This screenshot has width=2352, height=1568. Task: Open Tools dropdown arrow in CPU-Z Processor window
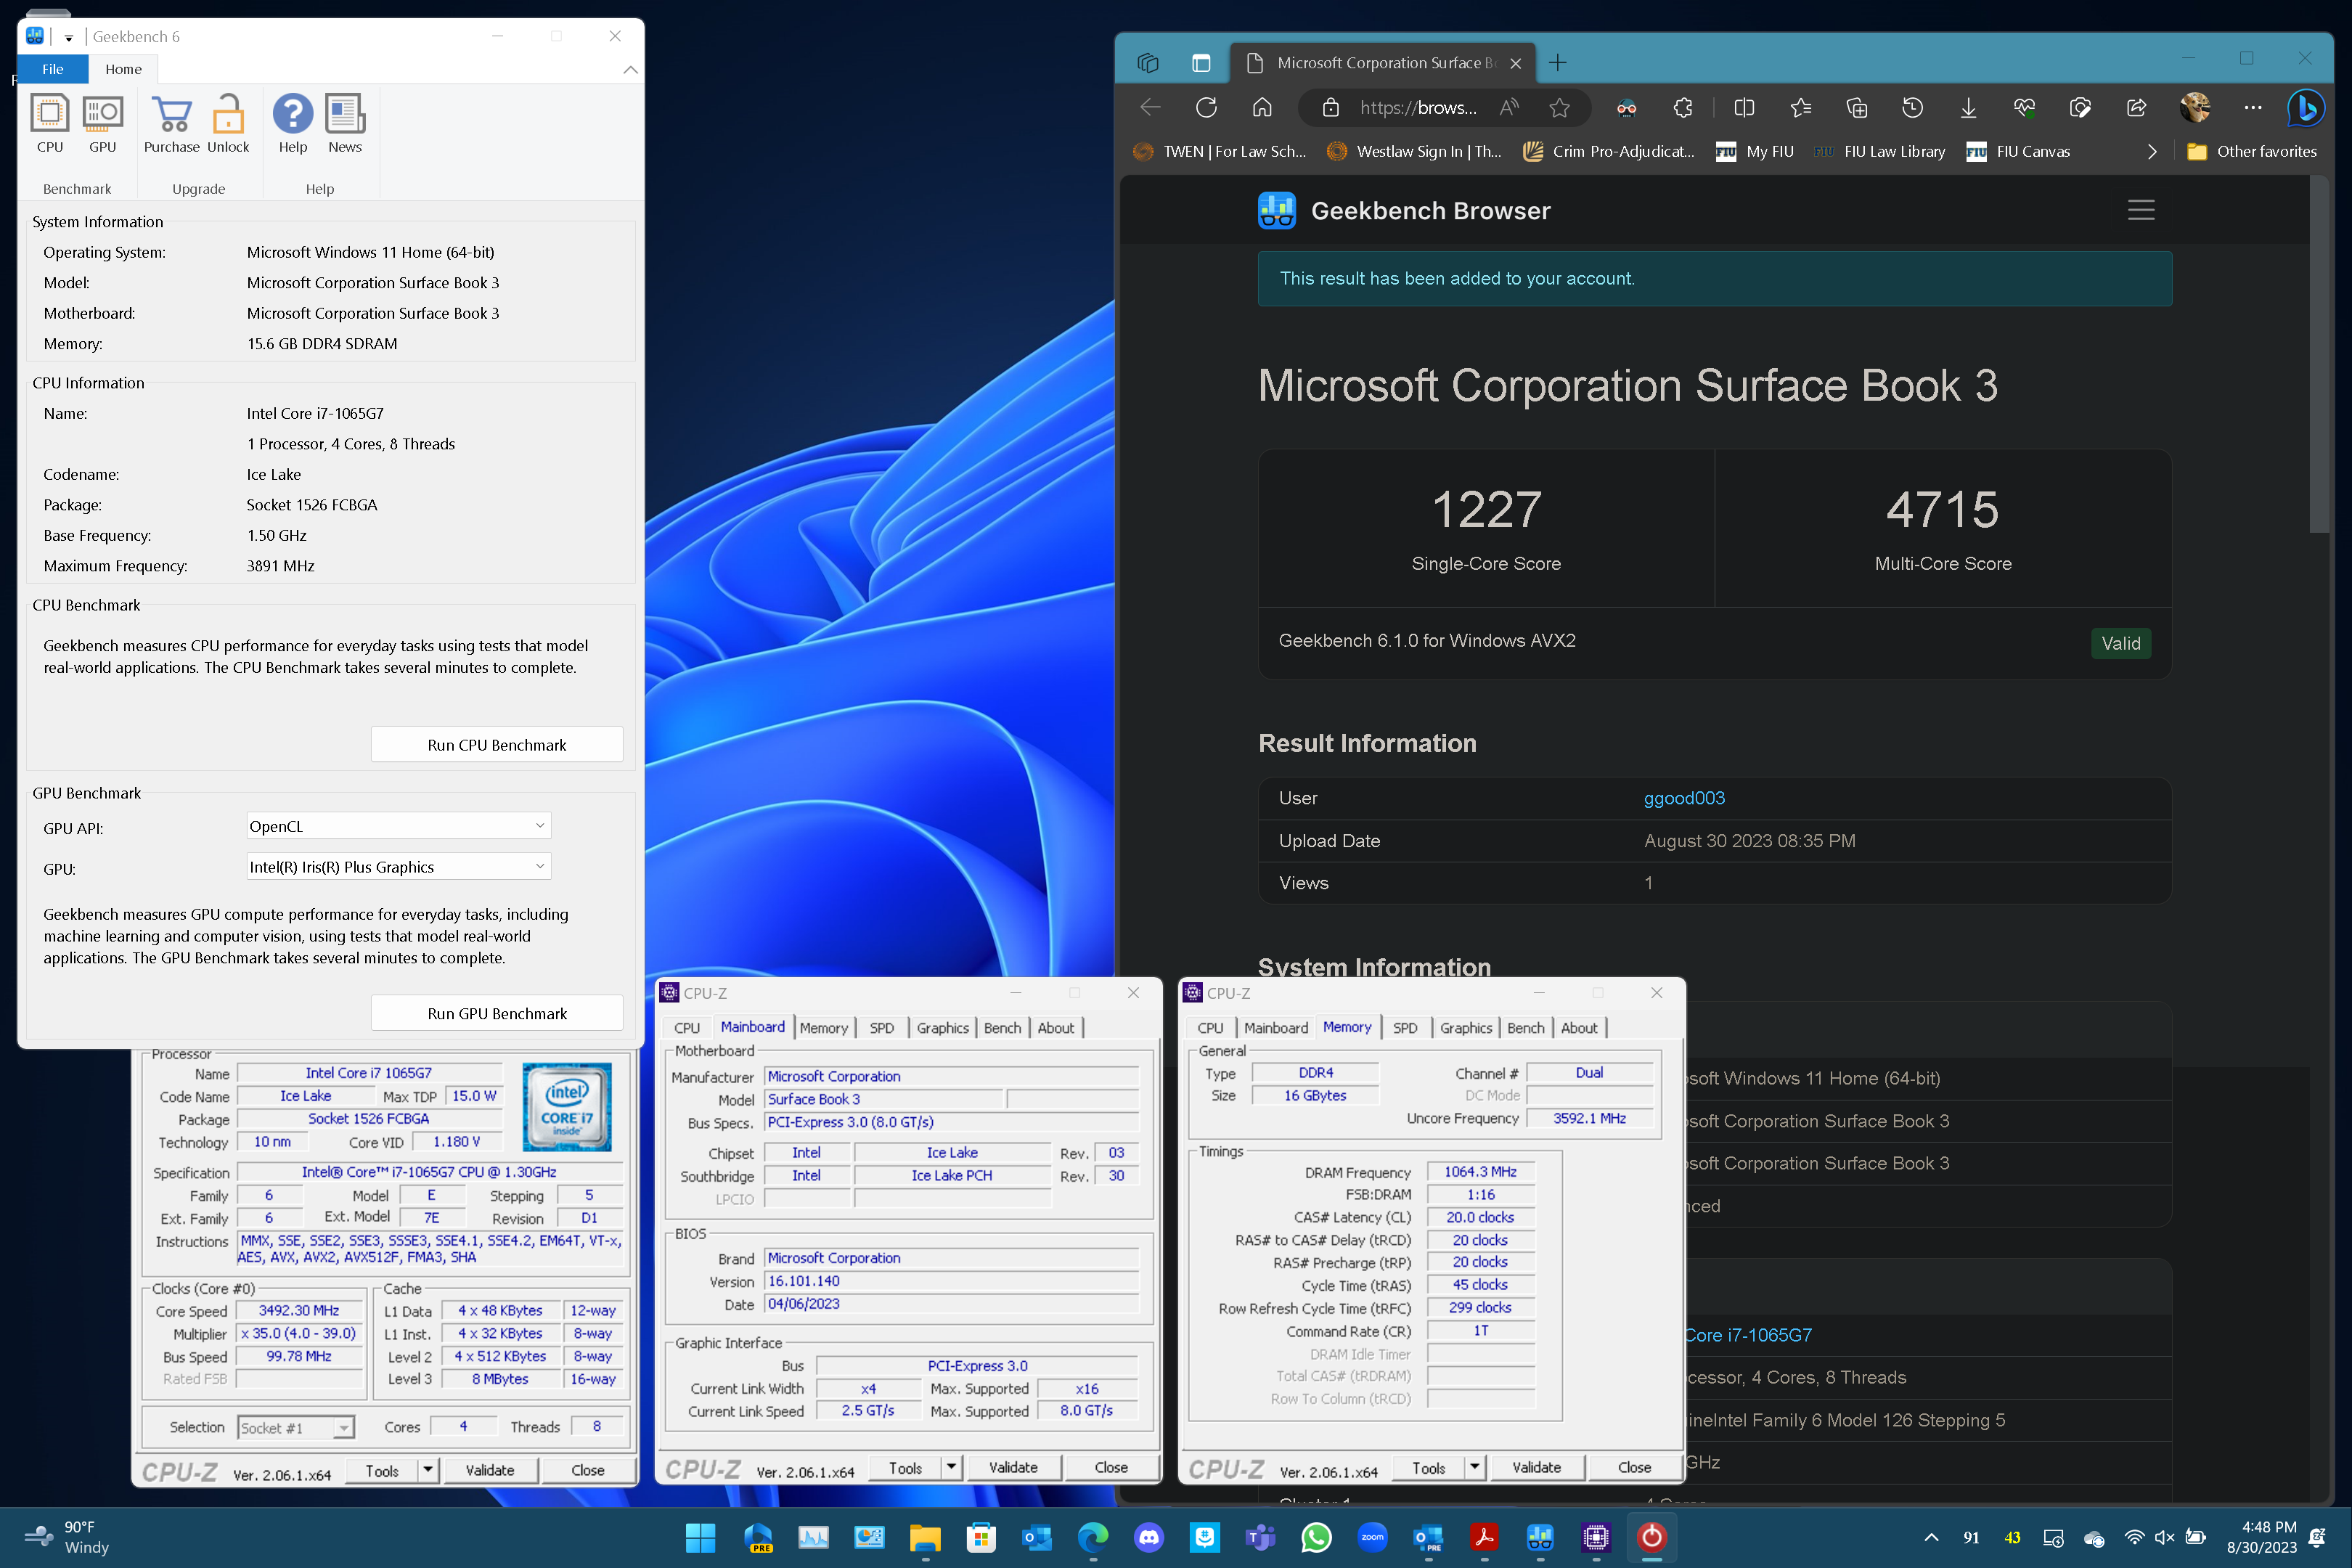point(428,1469)
